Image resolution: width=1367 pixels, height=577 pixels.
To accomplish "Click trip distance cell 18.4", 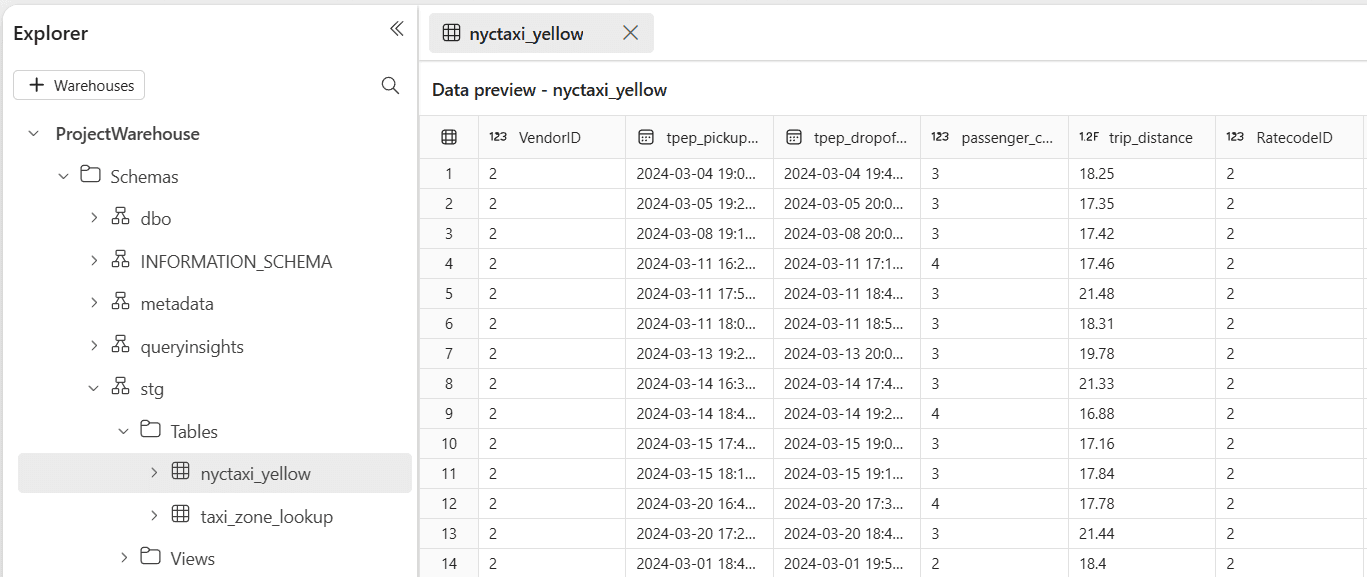I will (x=1142, y=564).
